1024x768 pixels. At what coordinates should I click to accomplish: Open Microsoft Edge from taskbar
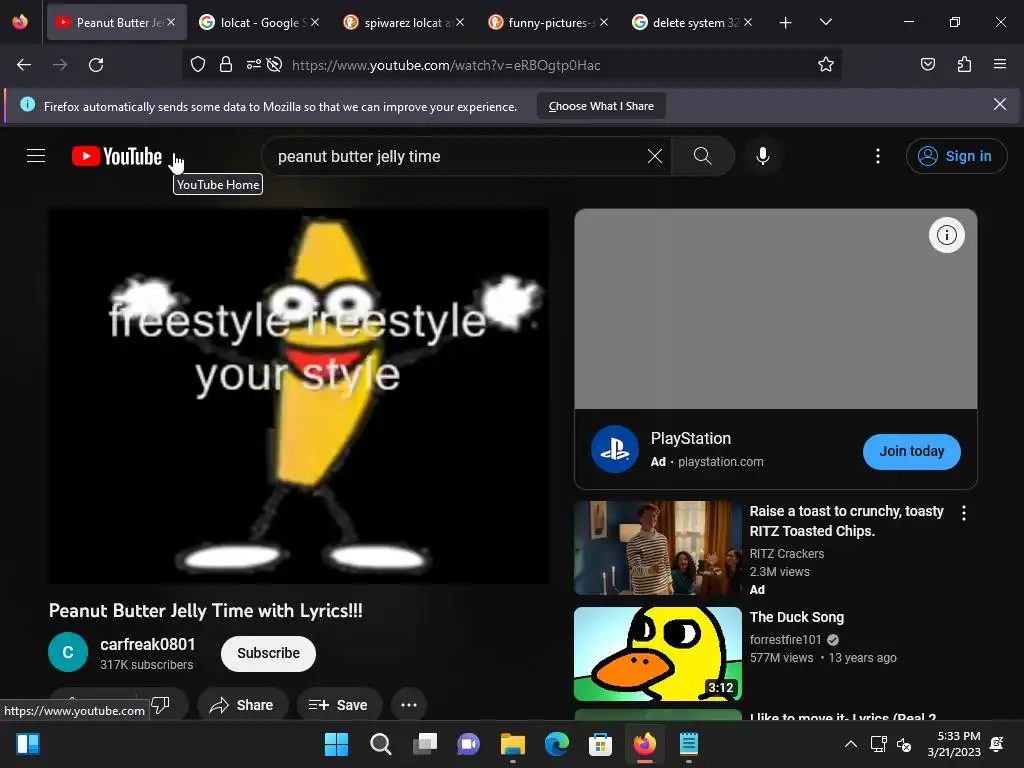tap(557, 744)
